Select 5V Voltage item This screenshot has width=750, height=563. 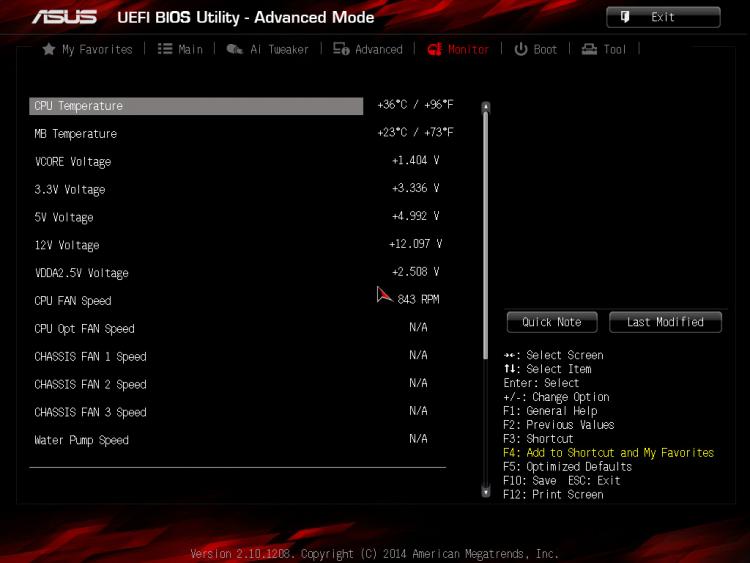tap(64, 218)
